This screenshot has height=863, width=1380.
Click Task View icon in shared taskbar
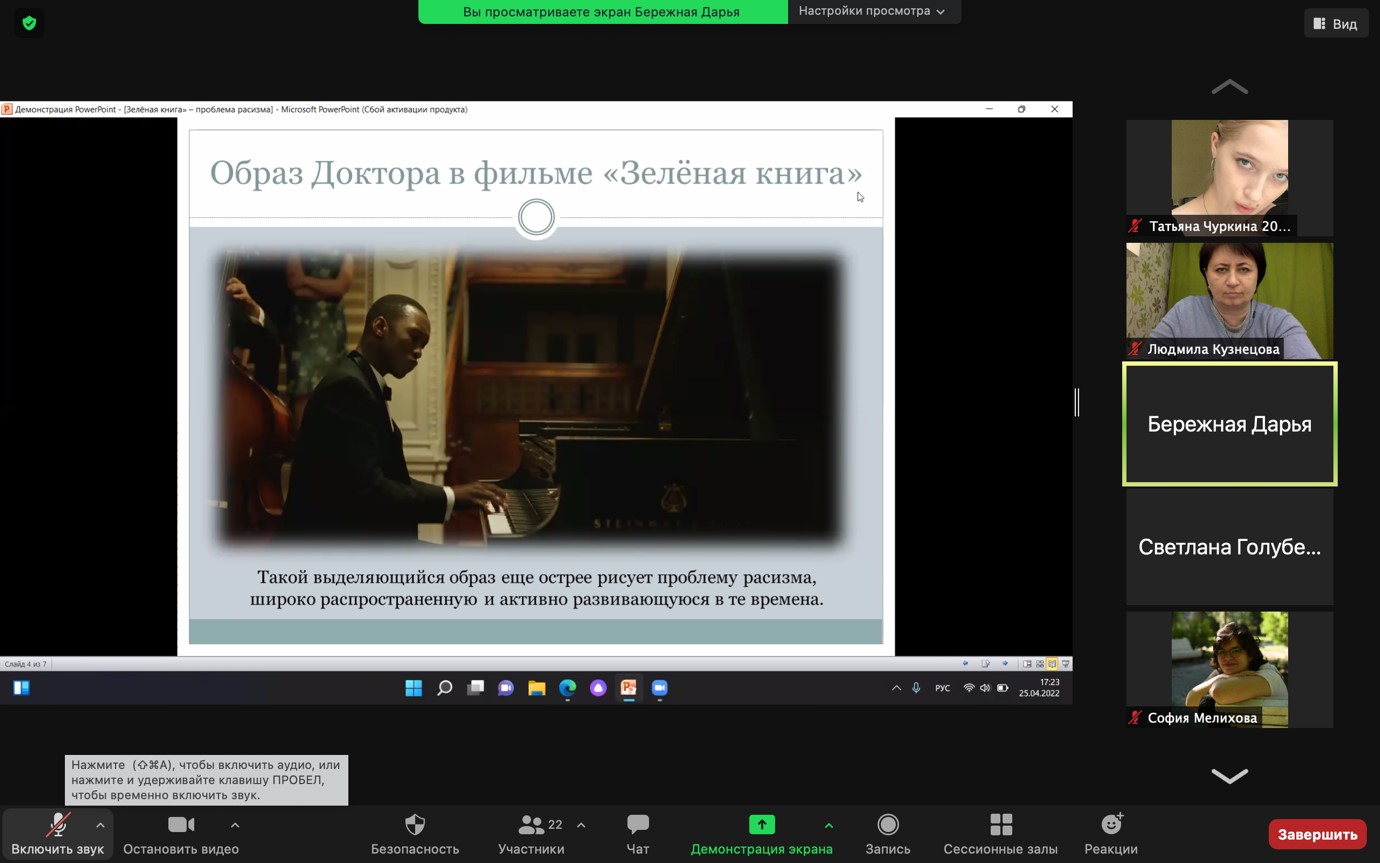click(x=475, y=688)
